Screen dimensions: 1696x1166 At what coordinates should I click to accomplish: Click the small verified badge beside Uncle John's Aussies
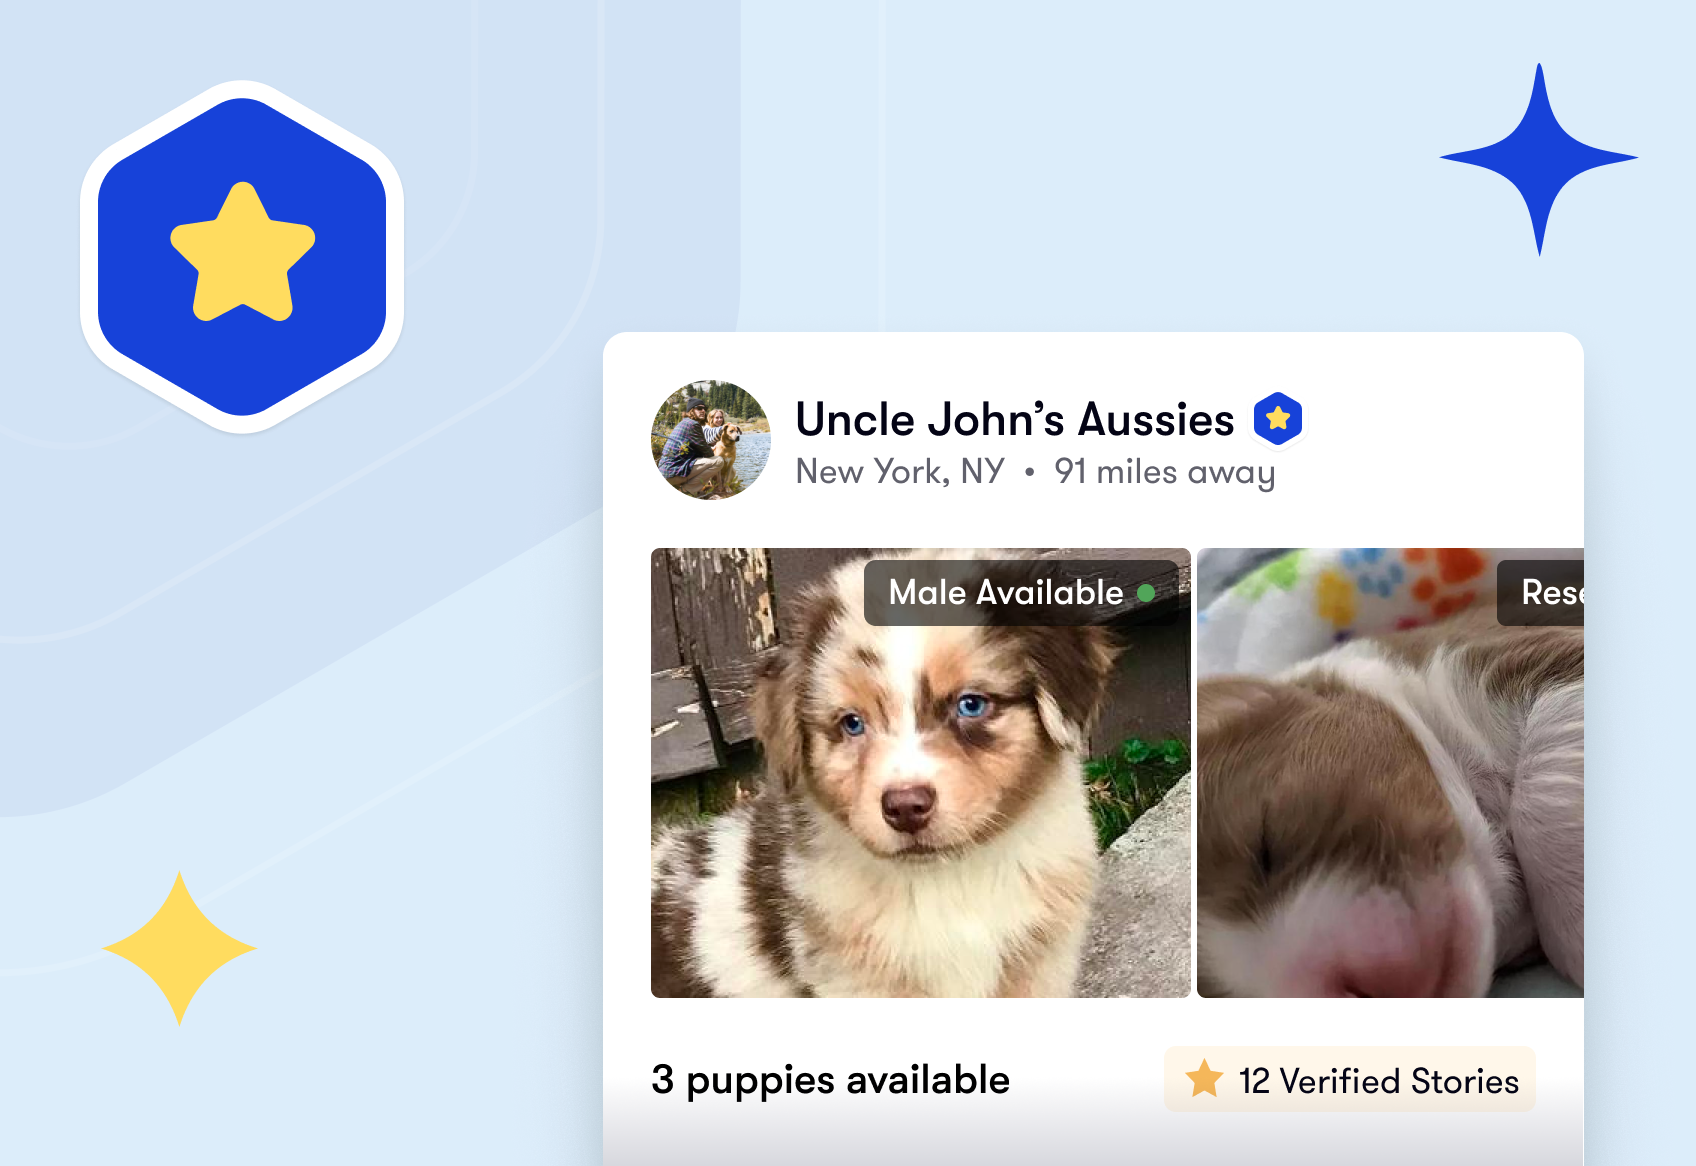click(1278, 419)
